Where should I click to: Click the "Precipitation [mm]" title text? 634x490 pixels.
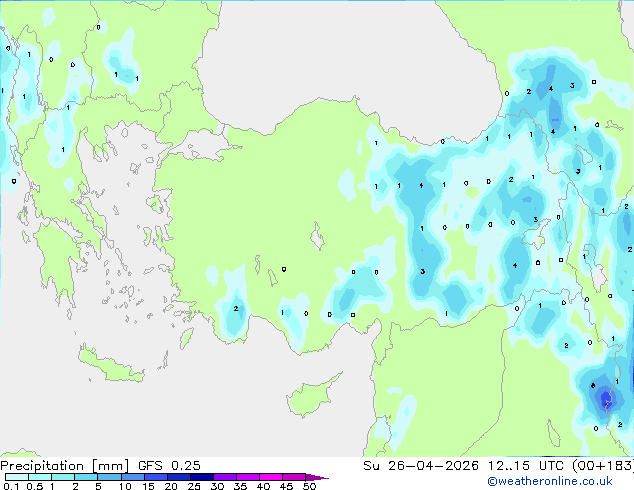coord(65,466)
